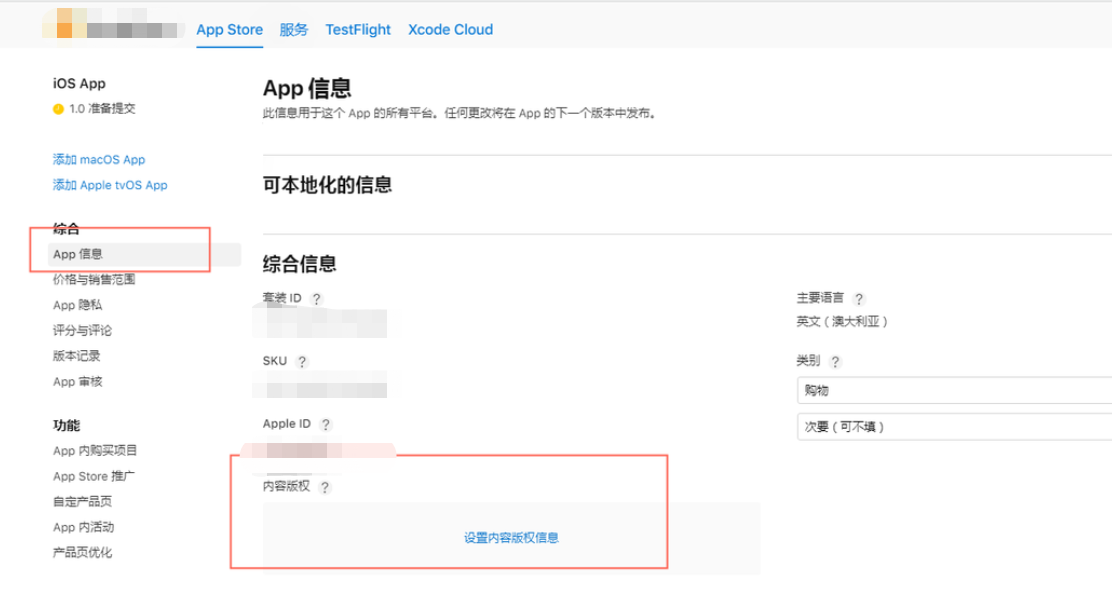Switch to the TestFlight tab
The height and width of the screenshot is (599, 1112).
358,30
